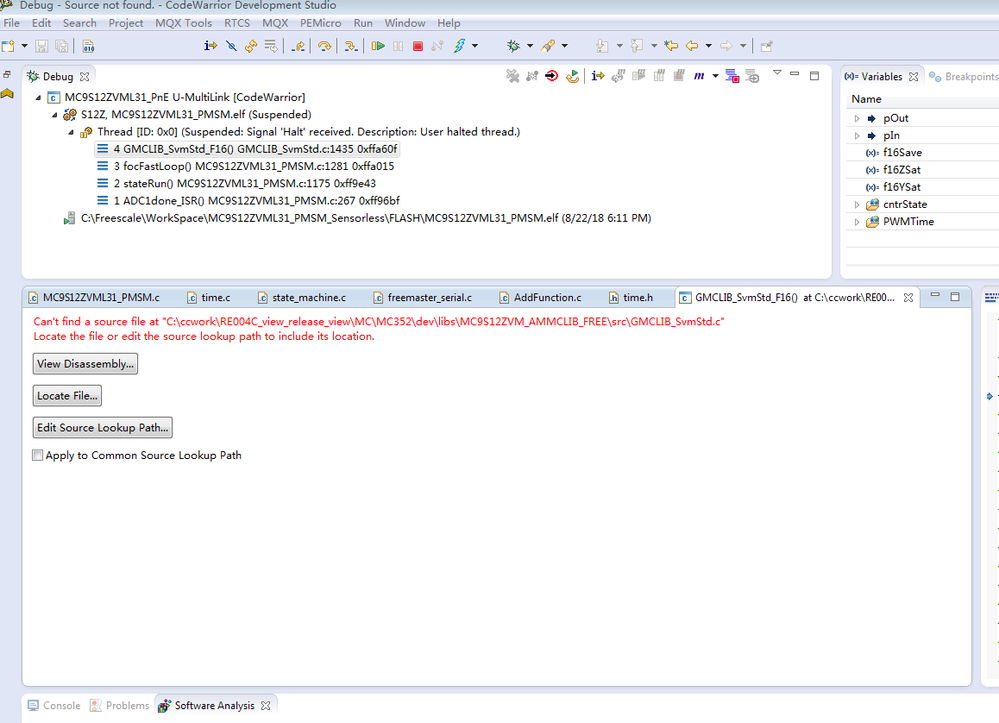
Task: Click the binary file icon in toolbar
Action: 89,46
